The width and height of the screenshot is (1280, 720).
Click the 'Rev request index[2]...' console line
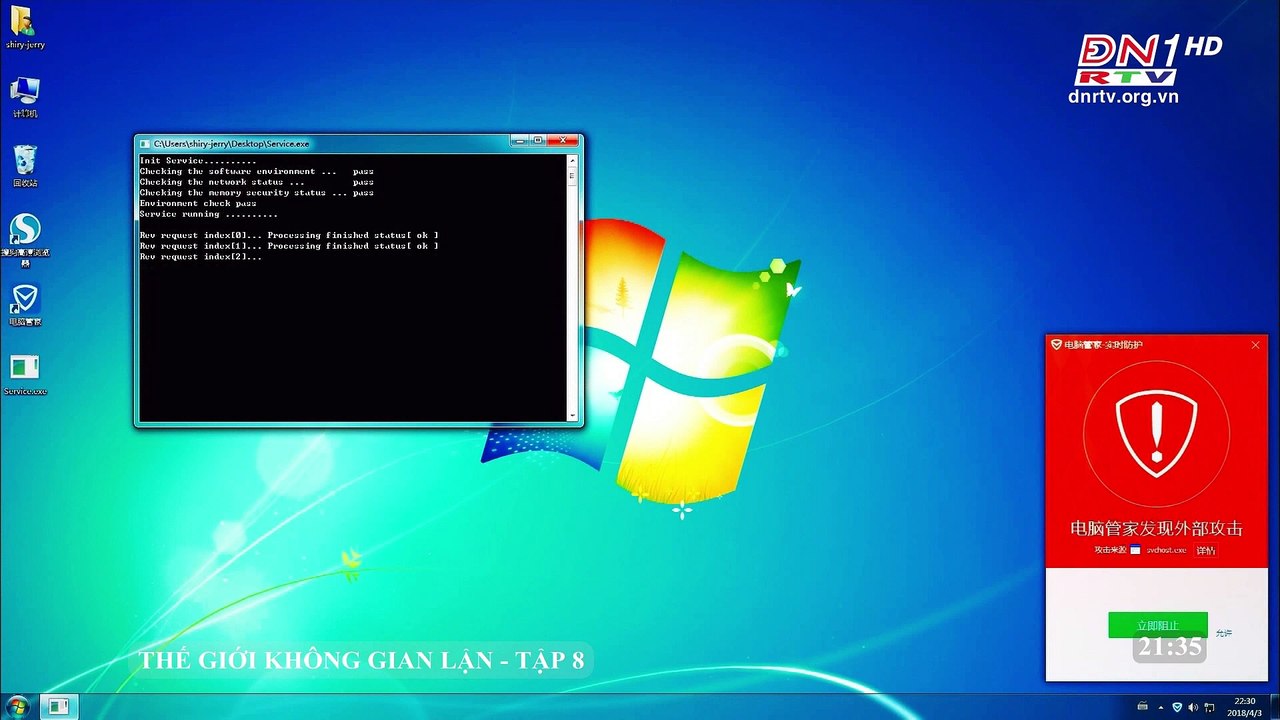tap(201, 257)
